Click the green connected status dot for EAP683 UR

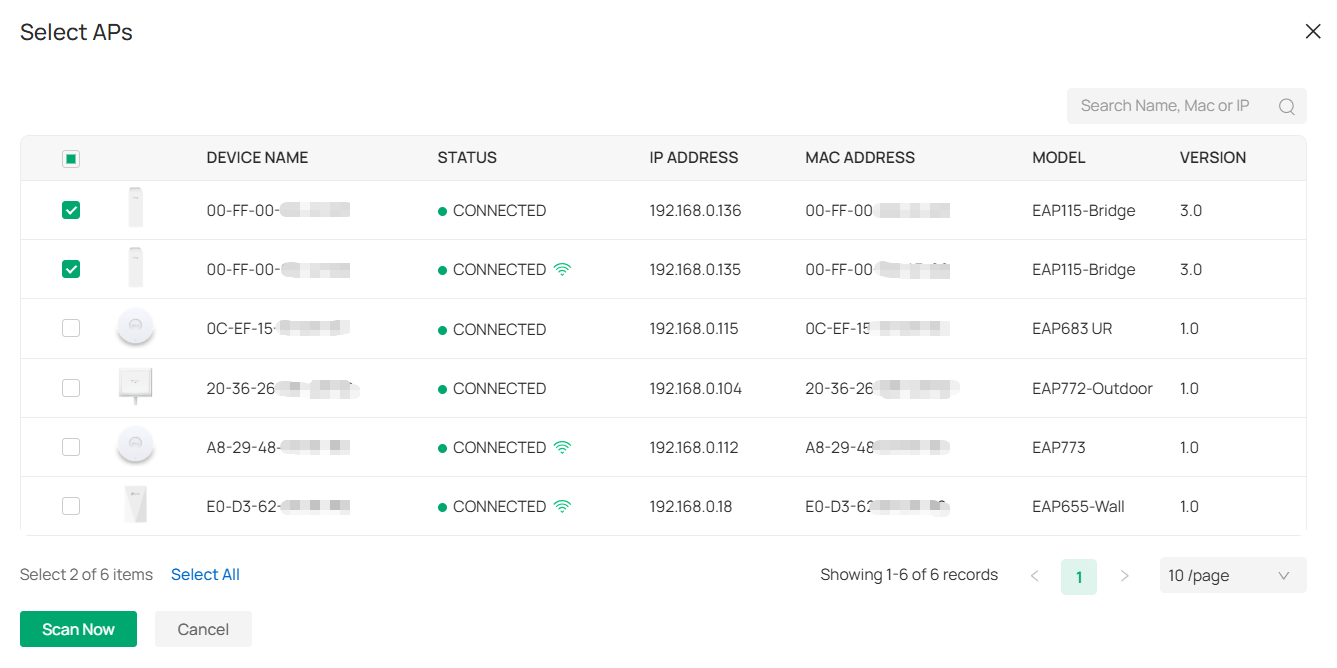(x=443, y=328)
